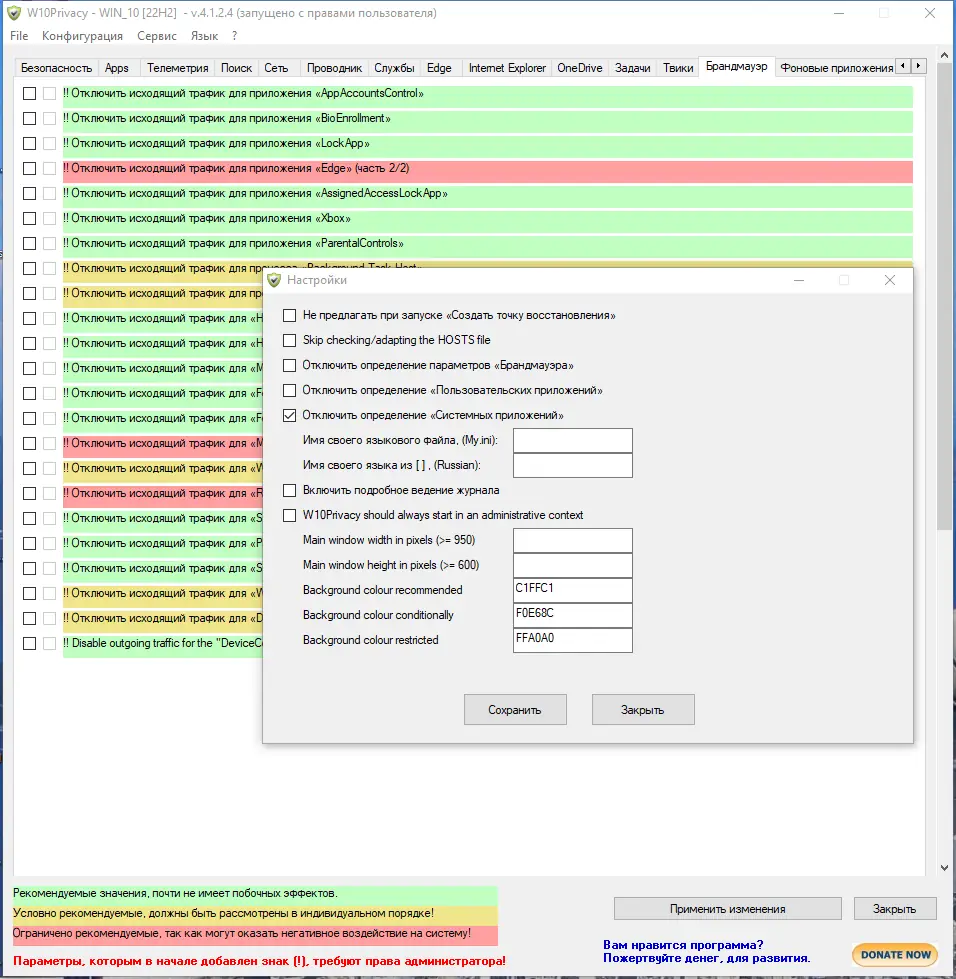Click the green 'Рекомендуемые значения' legend text

pyautogui.click(x=175, y=893)
